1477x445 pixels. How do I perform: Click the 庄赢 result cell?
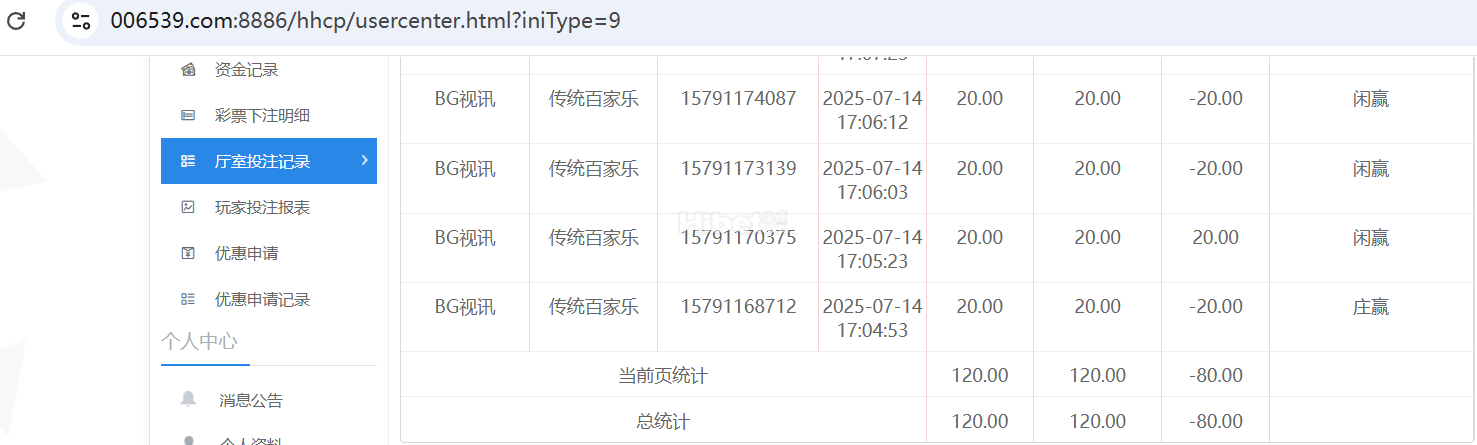pyautogui.click(x=1370, y=308)
